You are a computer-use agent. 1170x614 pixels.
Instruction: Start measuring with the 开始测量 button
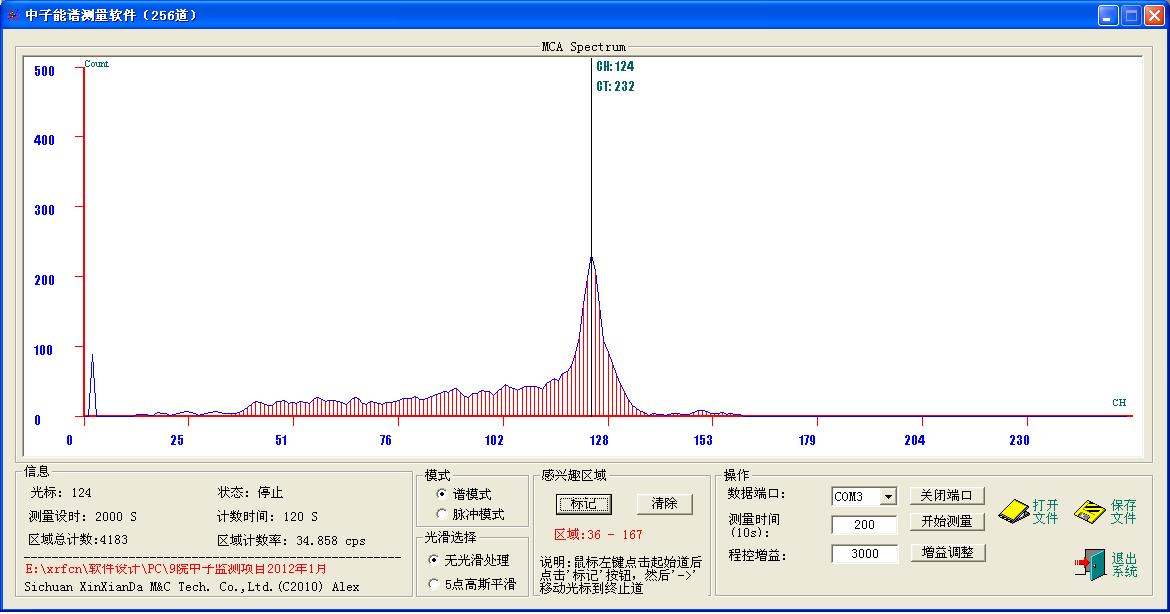(947, 522)
